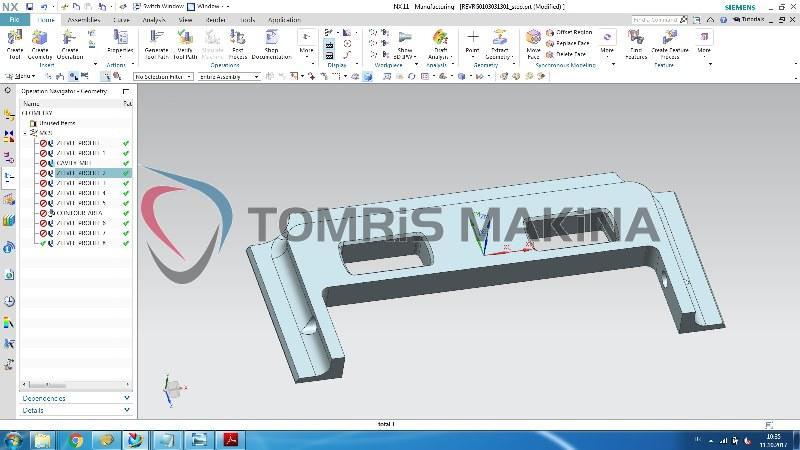Expand the Dependencies section
The width and height of the screenshot is (800, 450).
coord(76,398)
